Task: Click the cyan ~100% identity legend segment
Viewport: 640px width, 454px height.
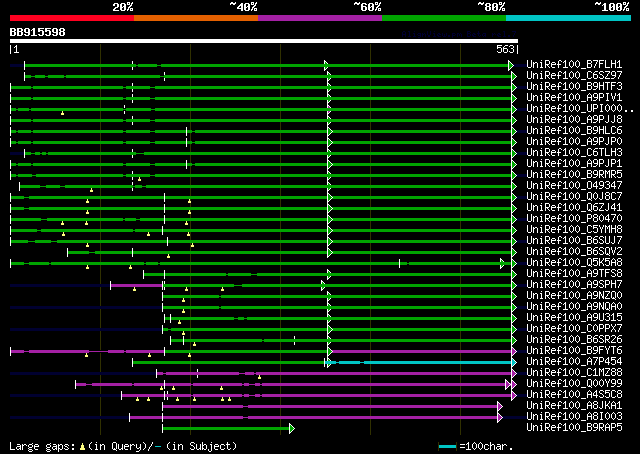Action: coord(569,18)
